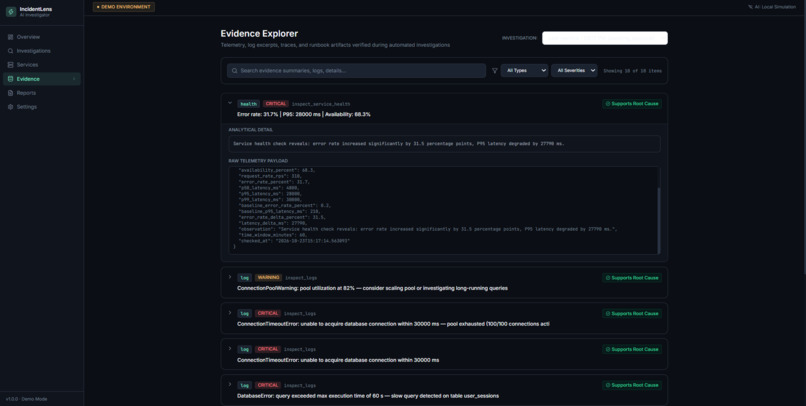Focus the search evidence summaries field
The image size is (806, 406).
click(x=356, y=71)
